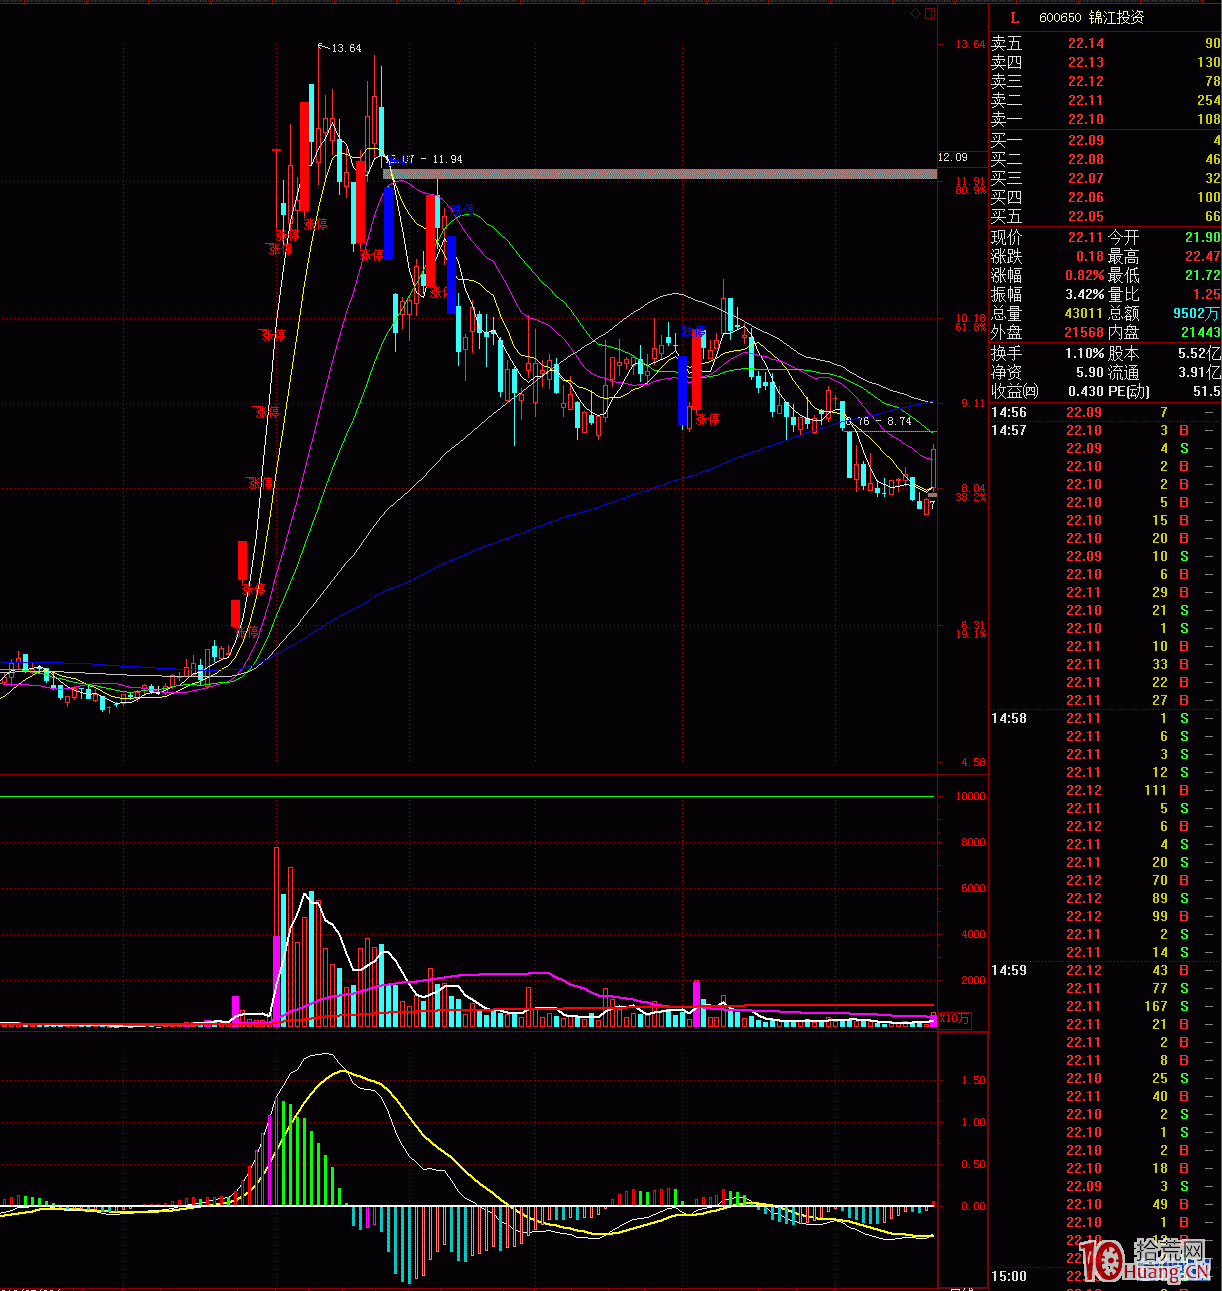
Task: Click the 总额 value 9502万
Action: tap(1196, 313)
